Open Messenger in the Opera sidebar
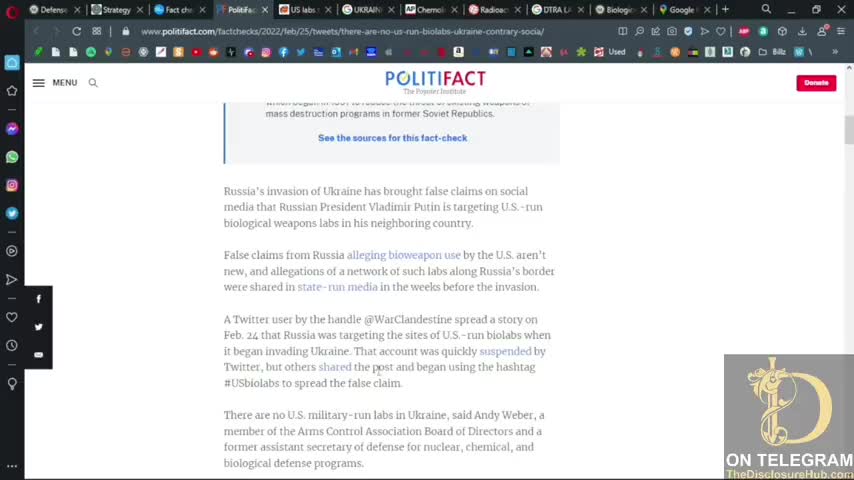The image size is (854, 480). [x=12, y=129]
